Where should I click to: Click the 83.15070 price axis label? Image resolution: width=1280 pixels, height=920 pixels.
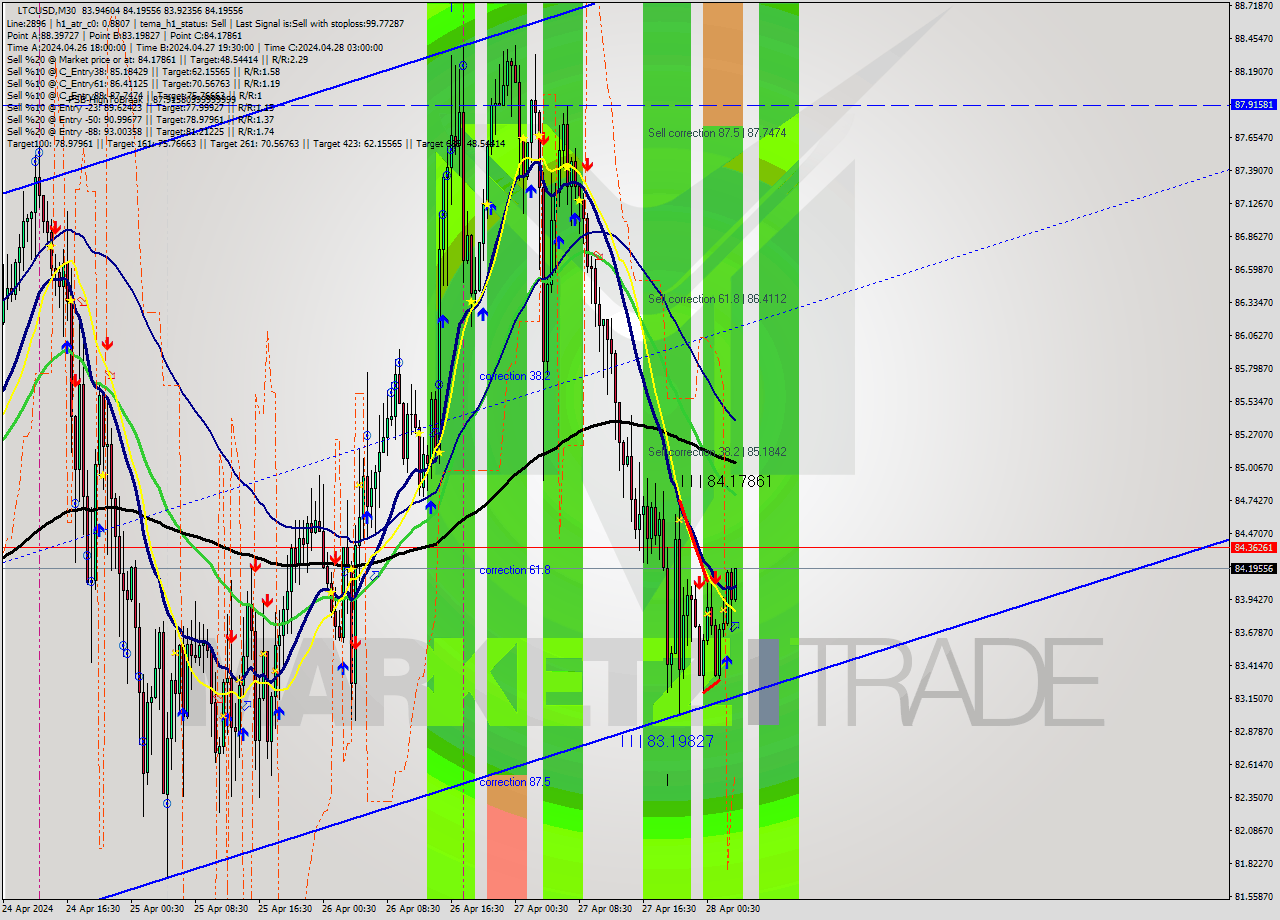1253,698
